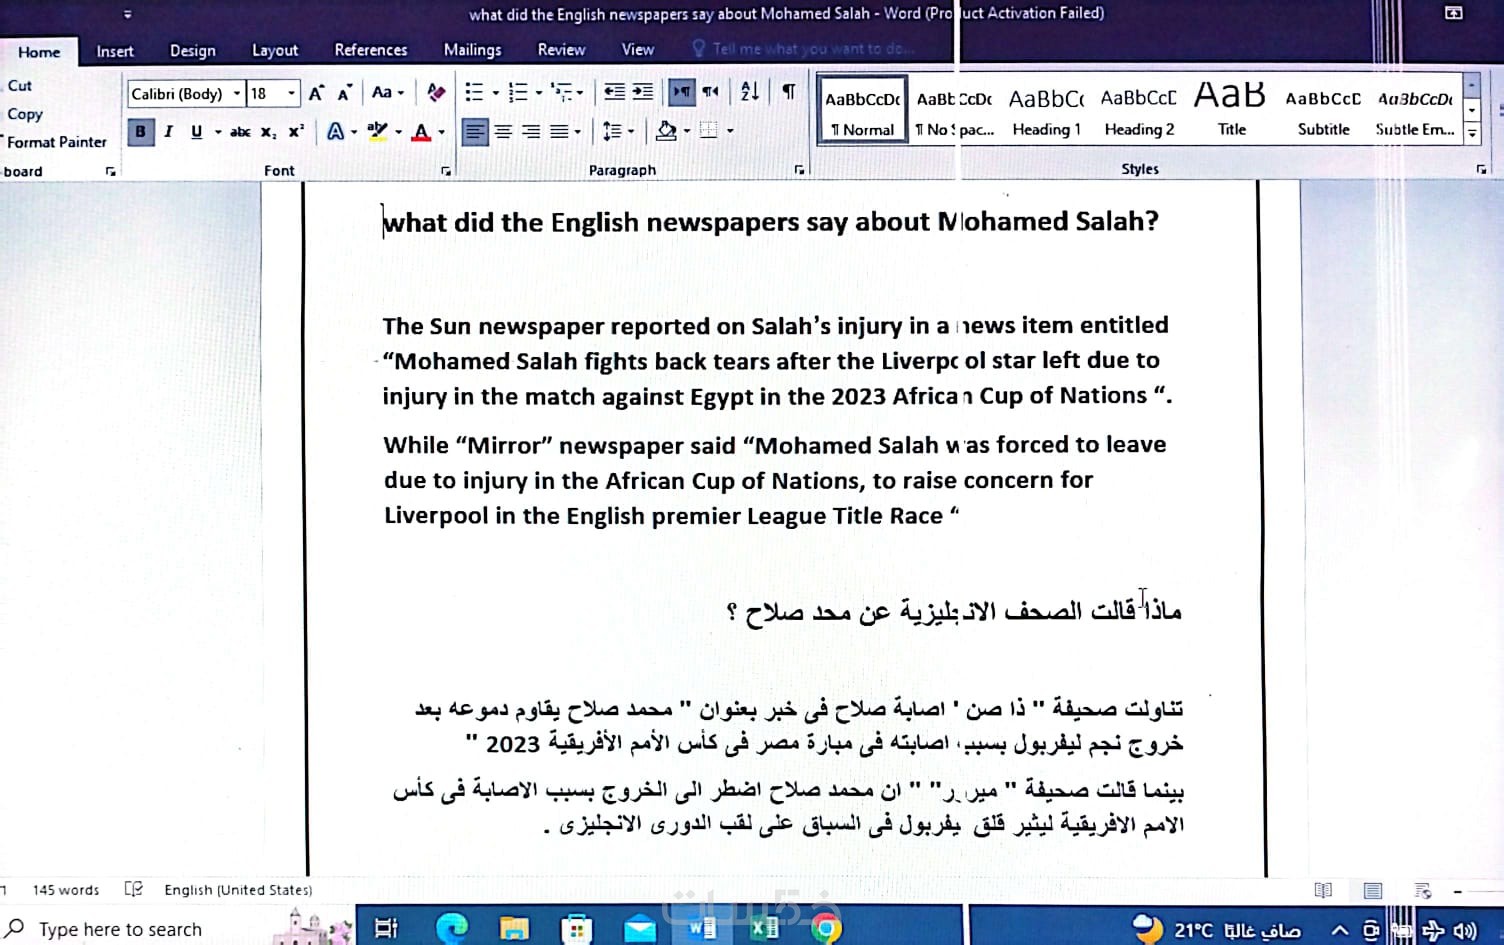Open the Clipboard dialog launcher
The image size is (1504, 945).
pos(110,171)
